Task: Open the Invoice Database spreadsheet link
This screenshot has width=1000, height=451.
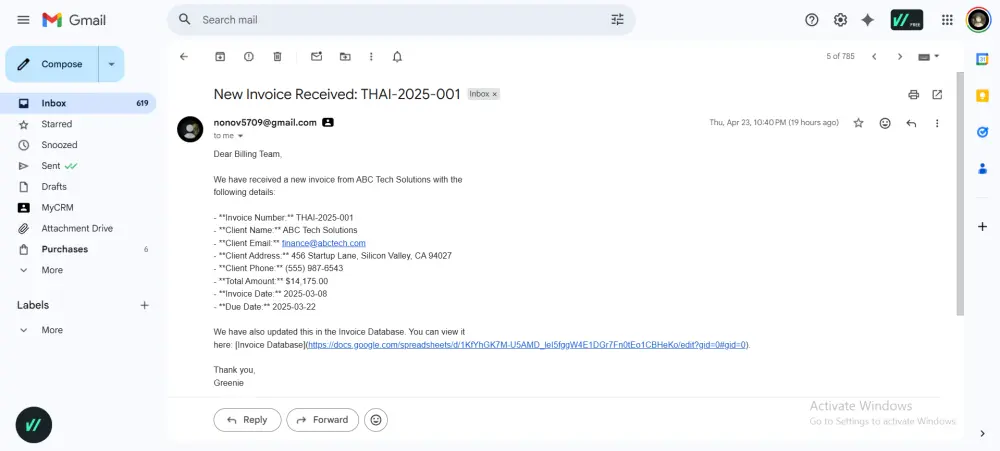Action: coord(527,344)
